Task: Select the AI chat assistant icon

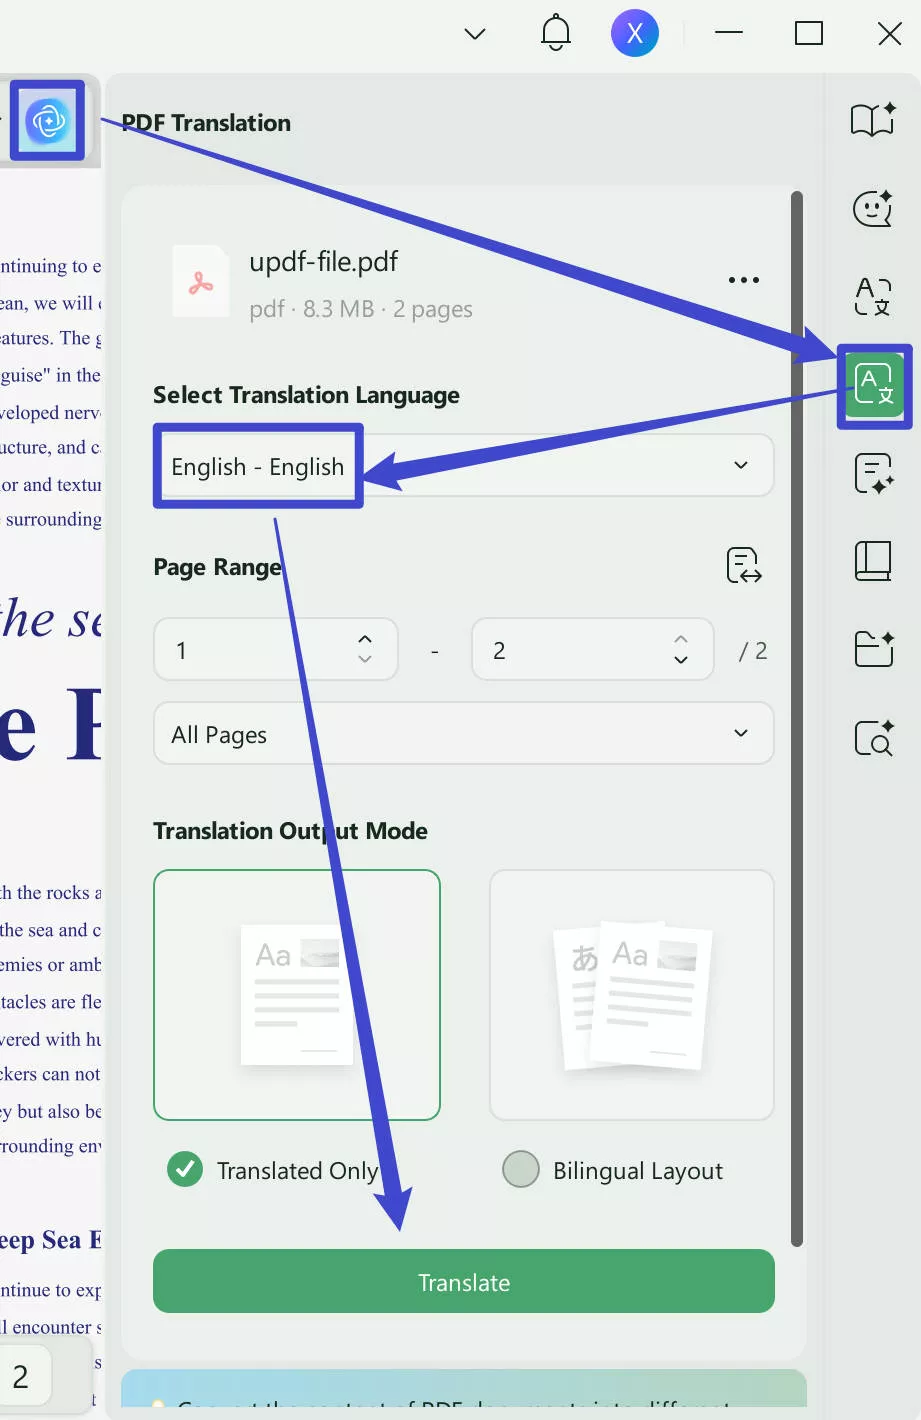Action: pos(872,209)
